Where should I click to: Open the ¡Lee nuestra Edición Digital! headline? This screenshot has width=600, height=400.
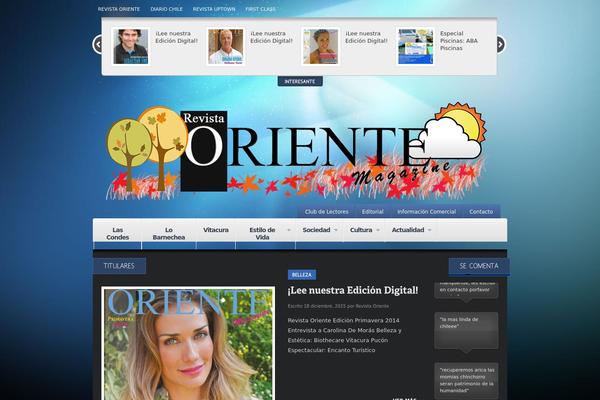coord(353,291)
